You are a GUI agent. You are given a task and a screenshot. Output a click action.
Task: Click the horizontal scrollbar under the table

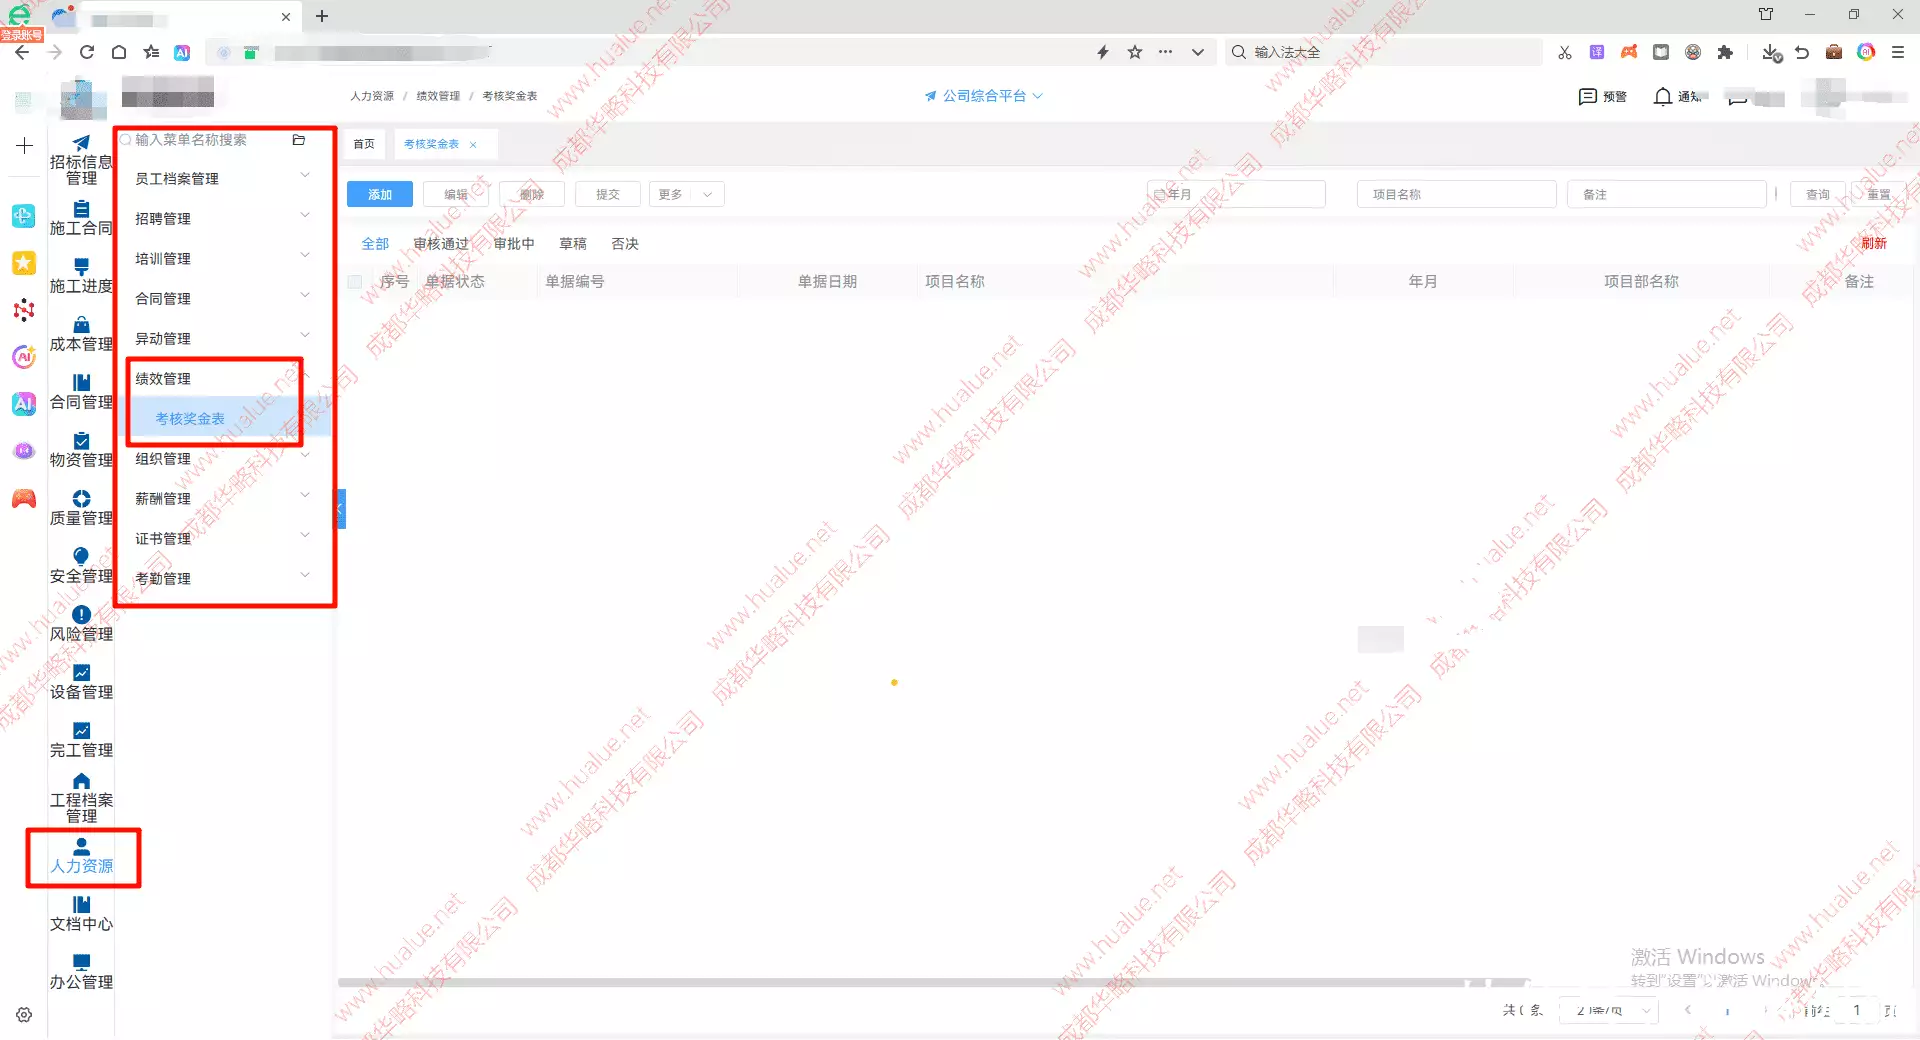point(934,983)
